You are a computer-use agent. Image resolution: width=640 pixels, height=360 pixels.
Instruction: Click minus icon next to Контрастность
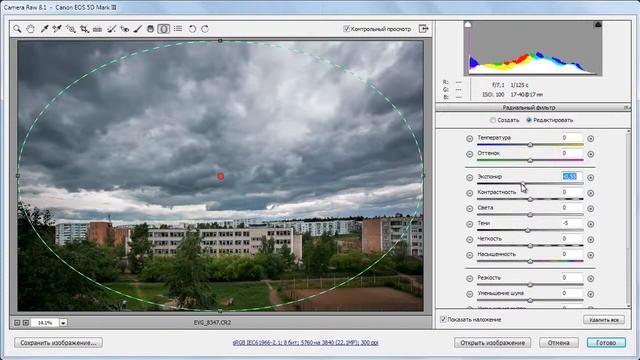(x=469, y=193)
